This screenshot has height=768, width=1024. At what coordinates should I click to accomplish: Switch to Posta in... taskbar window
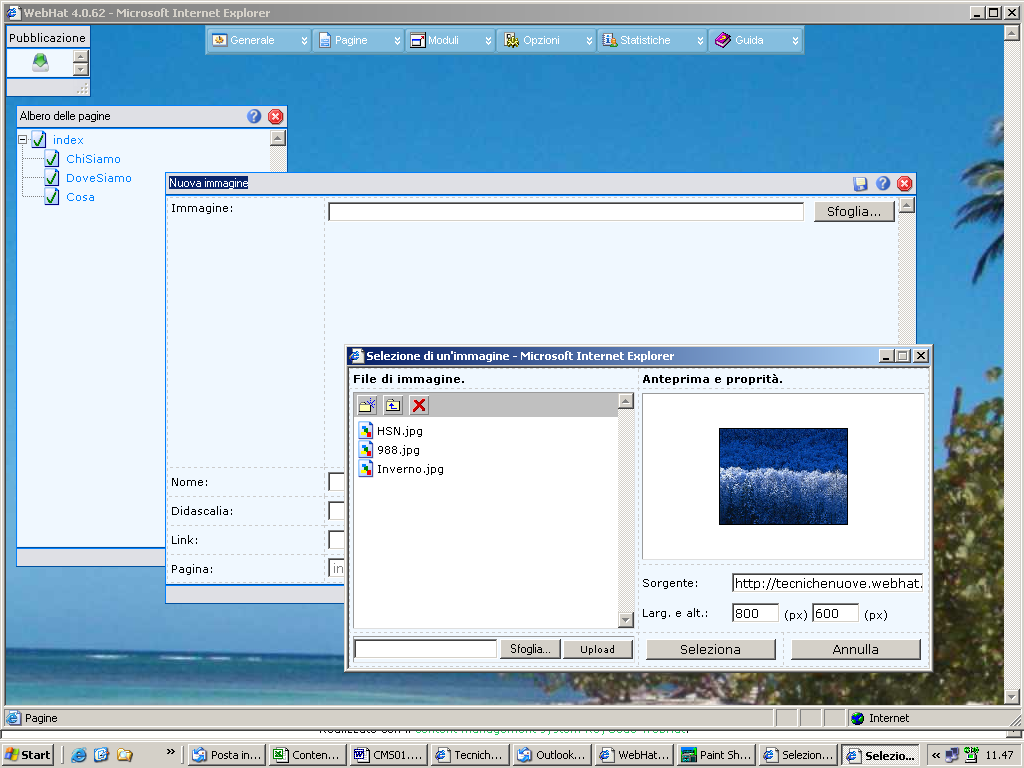227,755
